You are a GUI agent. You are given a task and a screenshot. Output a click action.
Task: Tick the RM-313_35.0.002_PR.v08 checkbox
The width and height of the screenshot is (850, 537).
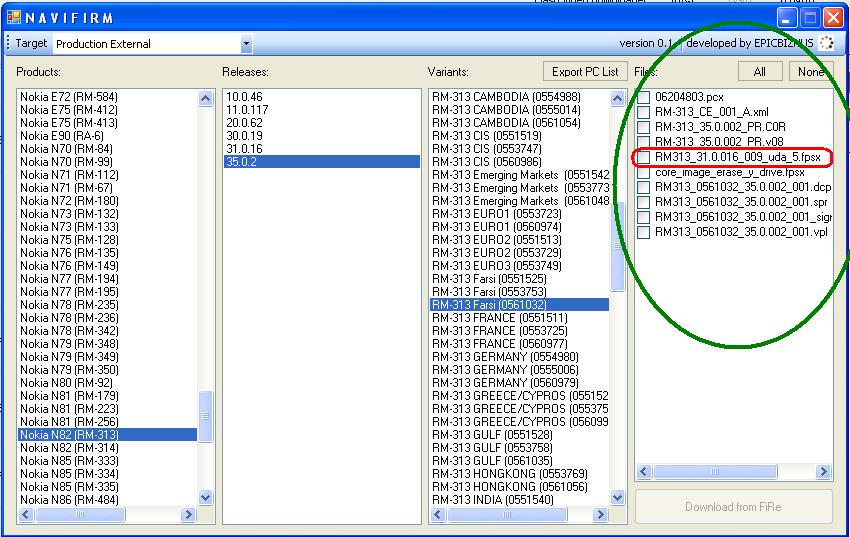click(x=643, y=142)
